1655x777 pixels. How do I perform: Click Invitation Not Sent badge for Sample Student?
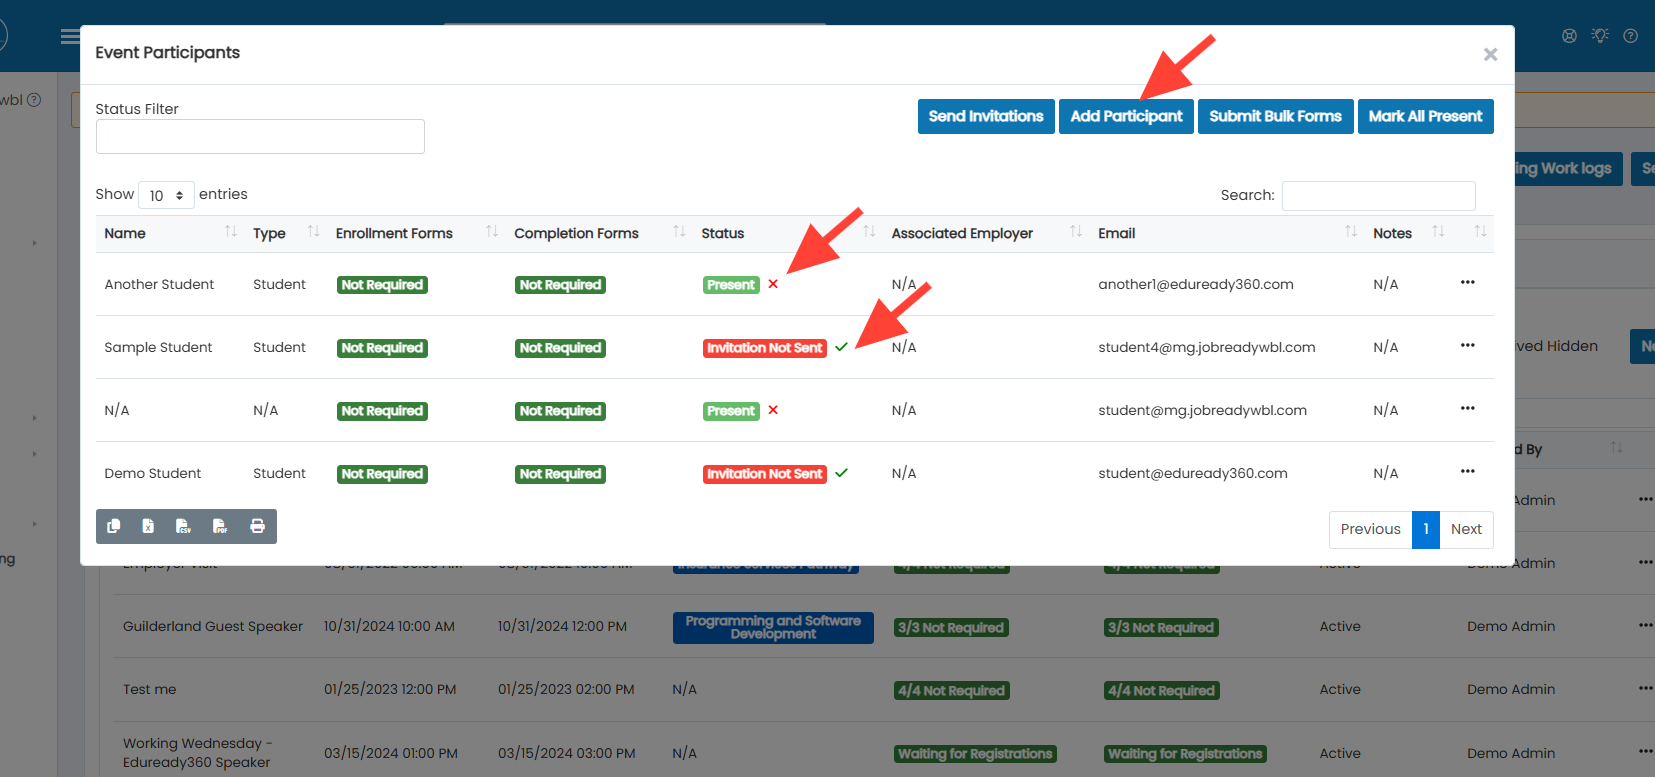coord(765,348)
